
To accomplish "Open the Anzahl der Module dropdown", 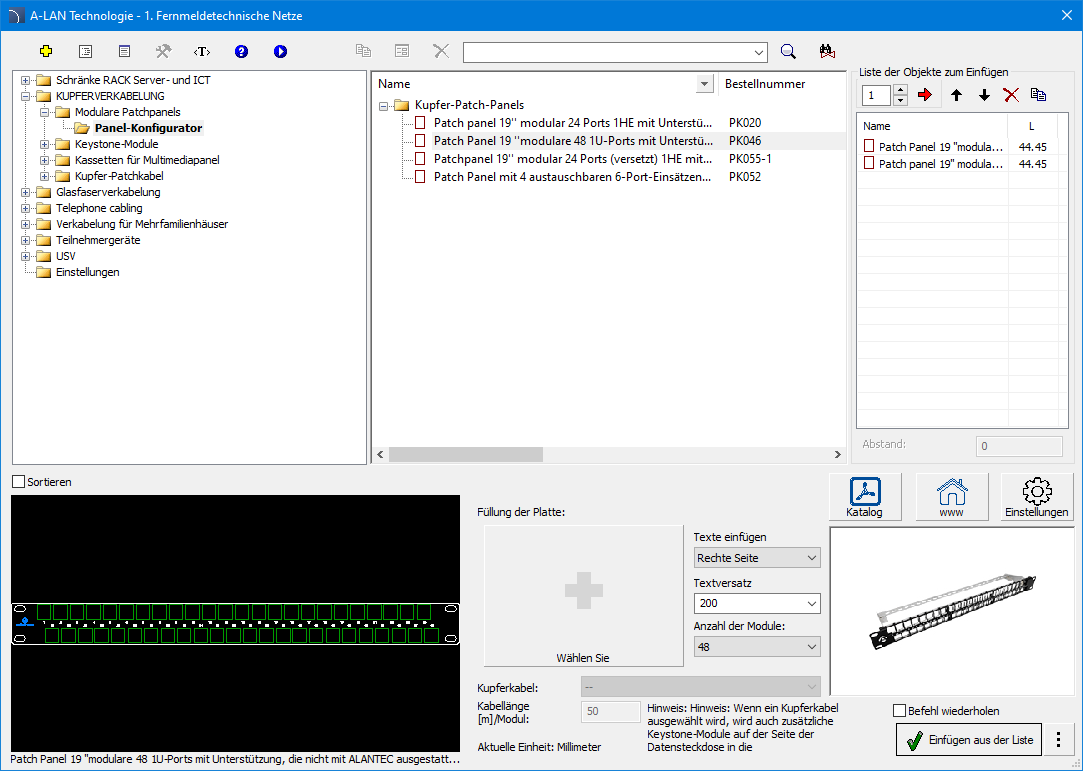I will (x=757, y=647).
